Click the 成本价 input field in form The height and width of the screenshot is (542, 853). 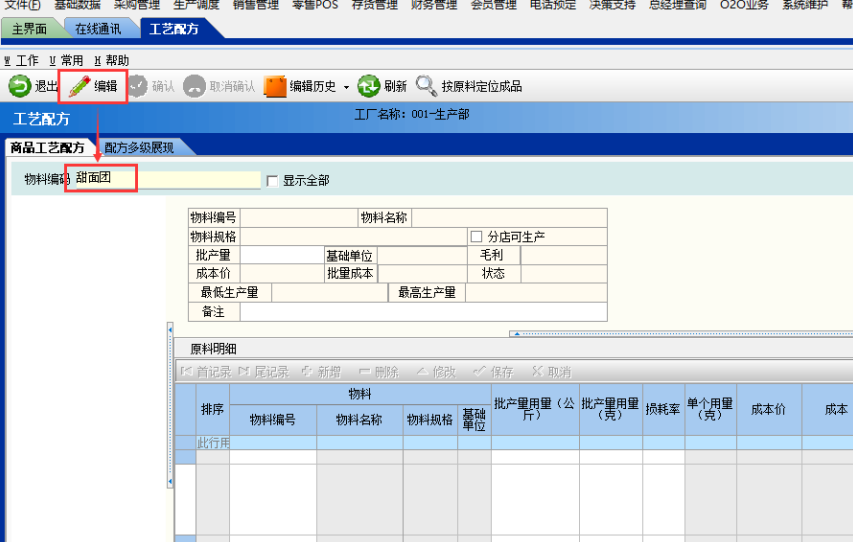point(282,274)
